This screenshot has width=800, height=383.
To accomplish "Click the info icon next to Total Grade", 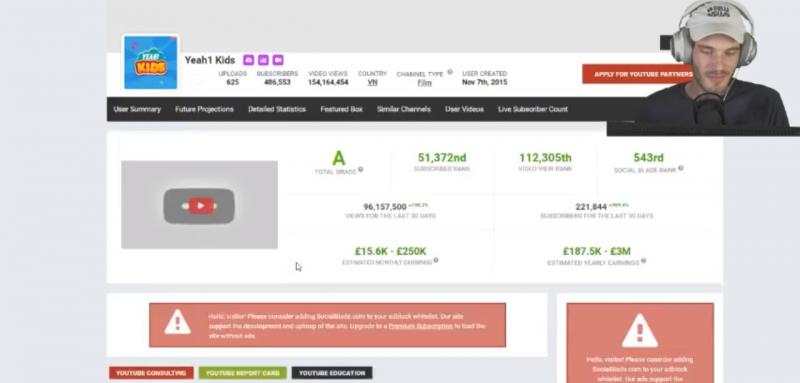I will [x=361, y=170].
